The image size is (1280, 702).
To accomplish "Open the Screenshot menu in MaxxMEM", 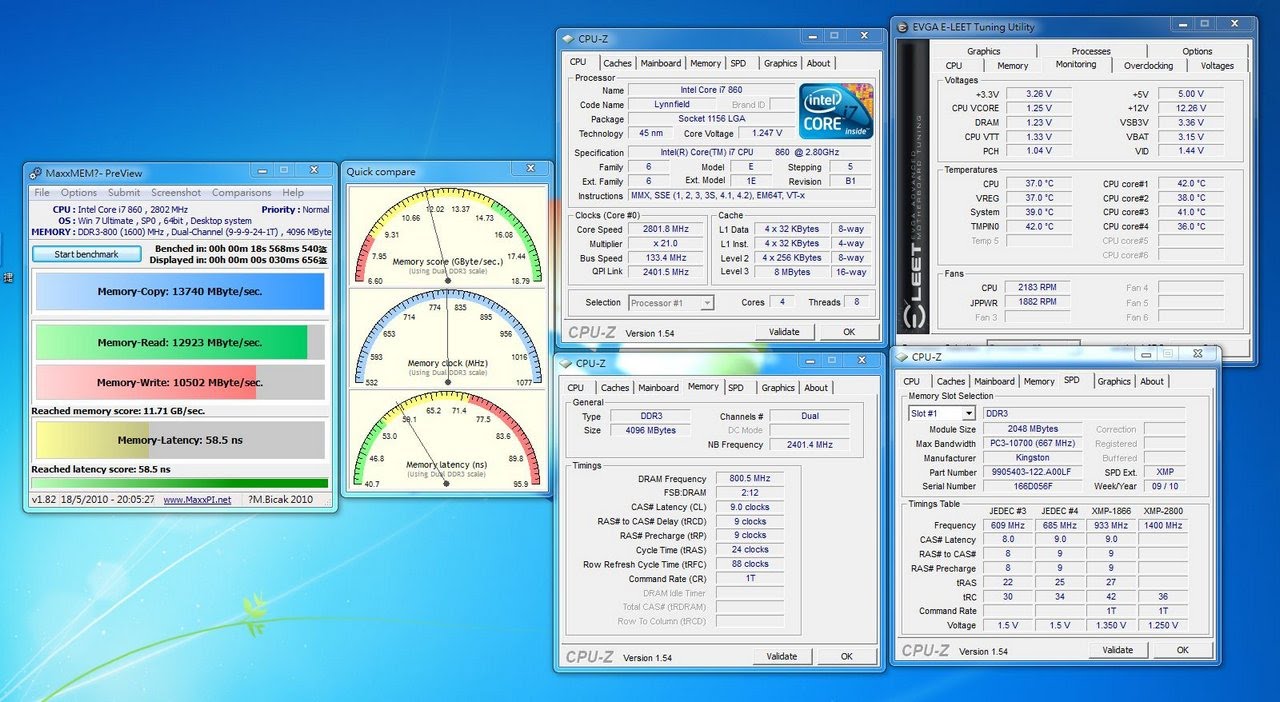I will [176, 193].
